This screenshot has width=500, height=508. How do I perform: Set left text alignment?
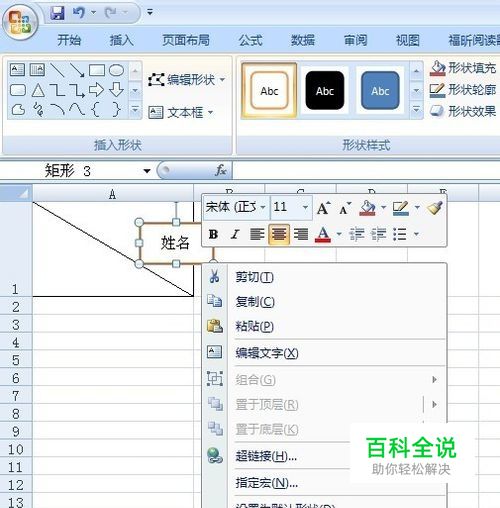point(257,234)
